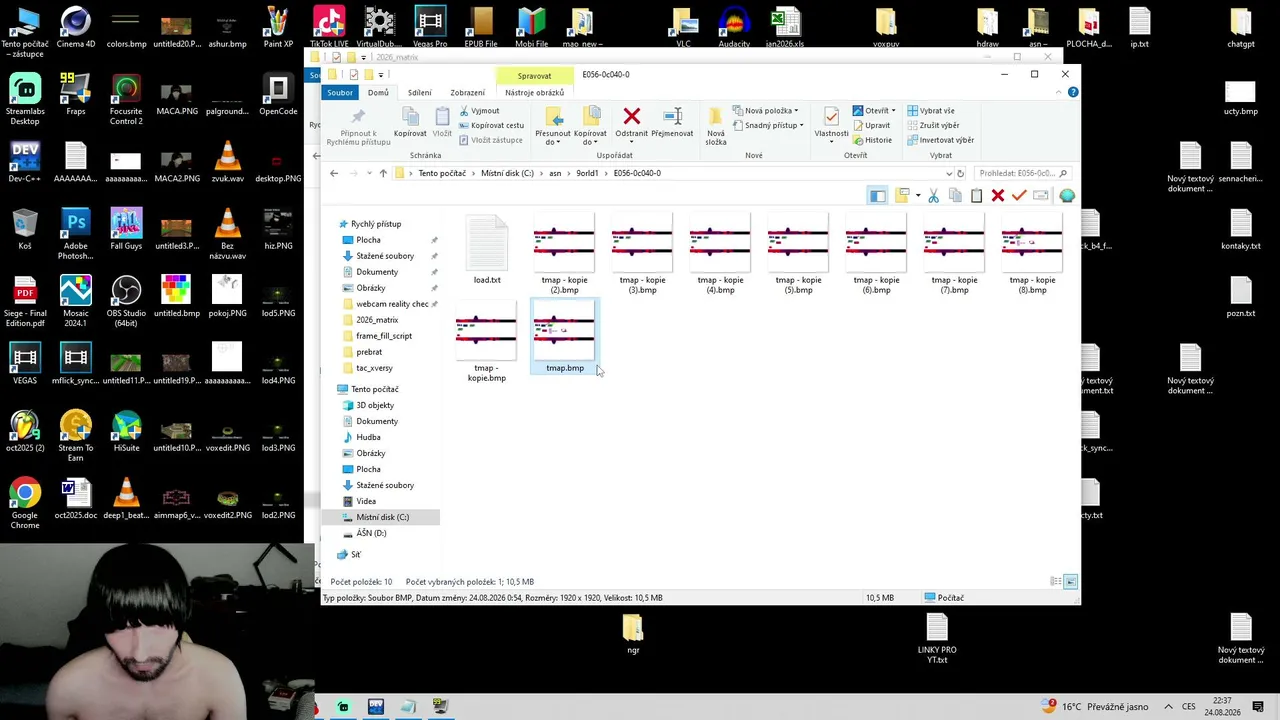Open the Soubor menu tab
This screenshot has width=1280, height=720.
pos(340,92)
